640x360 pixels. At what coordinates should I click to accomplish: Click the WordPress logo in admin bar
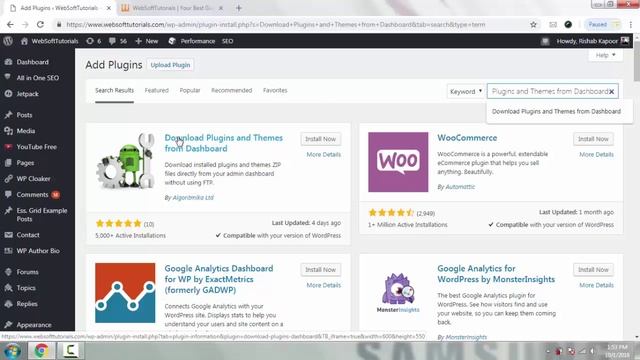click(x=8, y=41)
